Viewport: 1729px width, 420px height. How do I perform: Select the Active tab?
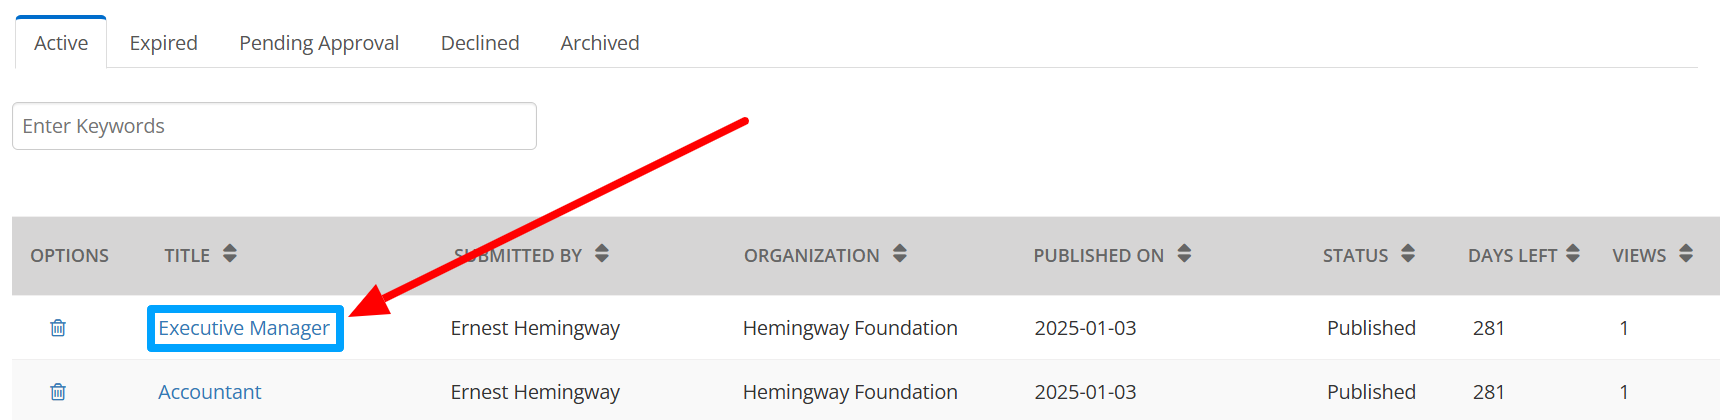pos(61,43)
